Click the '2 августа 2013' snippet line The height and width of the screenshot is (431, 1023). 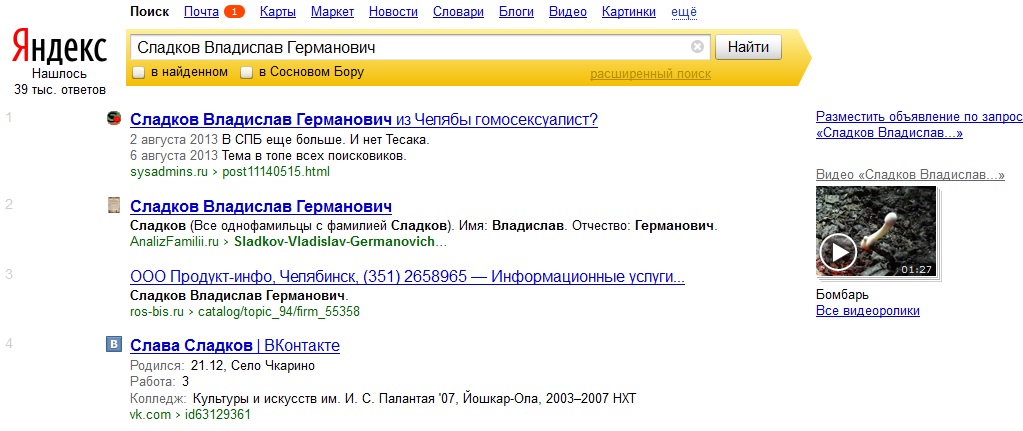coord(280,140)
